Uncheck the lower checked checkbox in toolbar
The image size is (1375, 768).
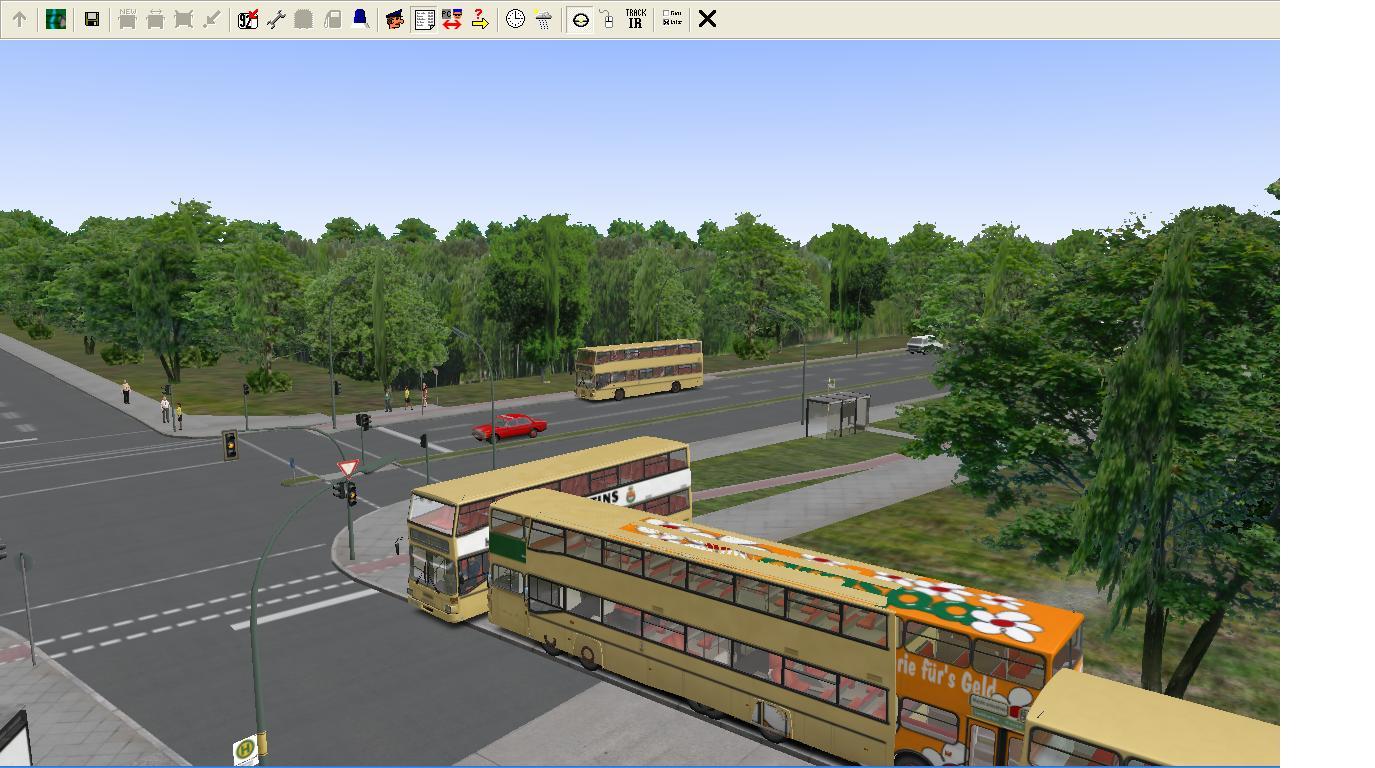tap(667, 23)
